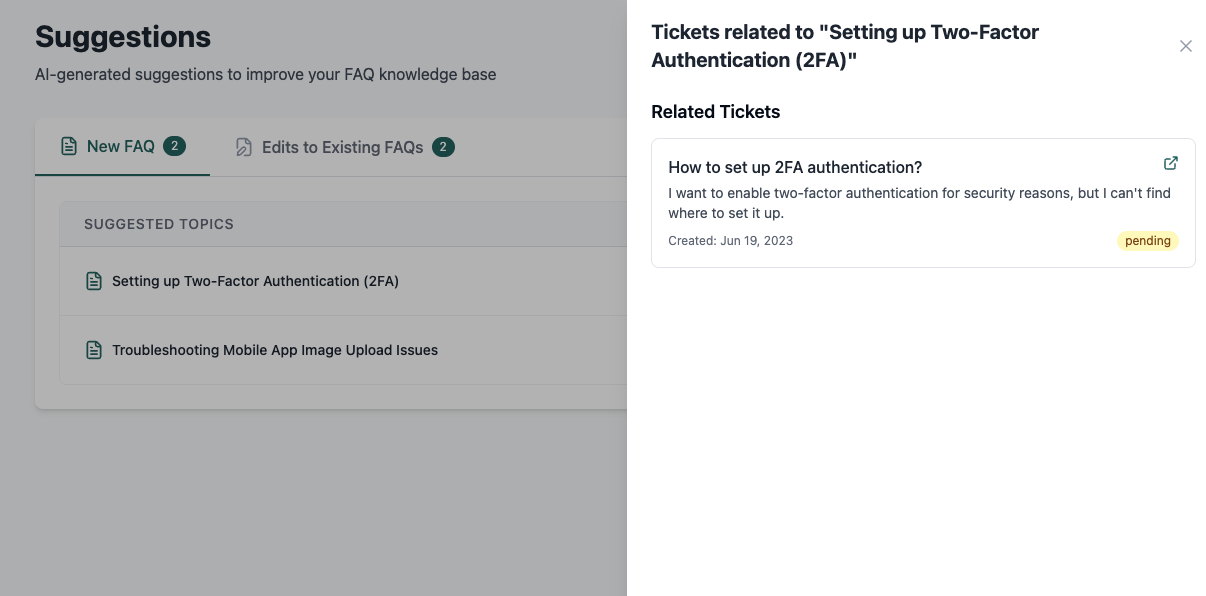
Task: Click the document icon beside Two-Factor Authentication topic
Action: point(94,281)
